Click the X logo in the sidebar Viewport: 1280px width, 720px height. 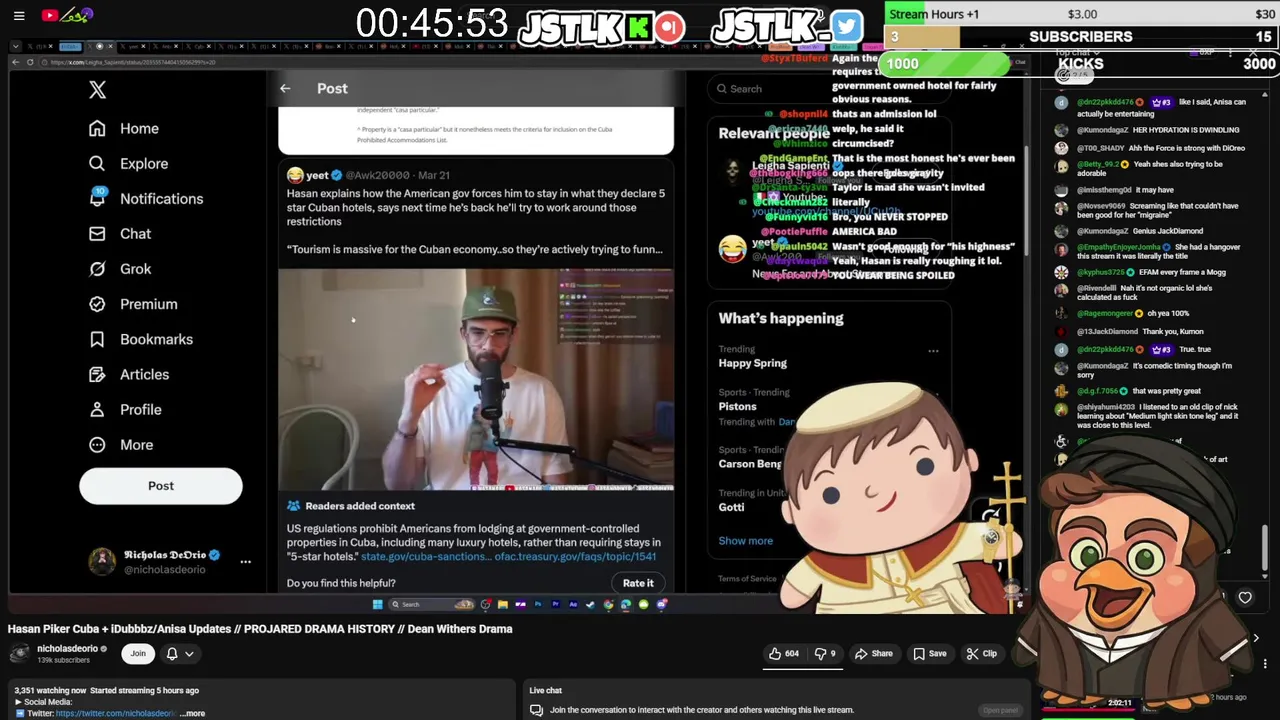97,90
